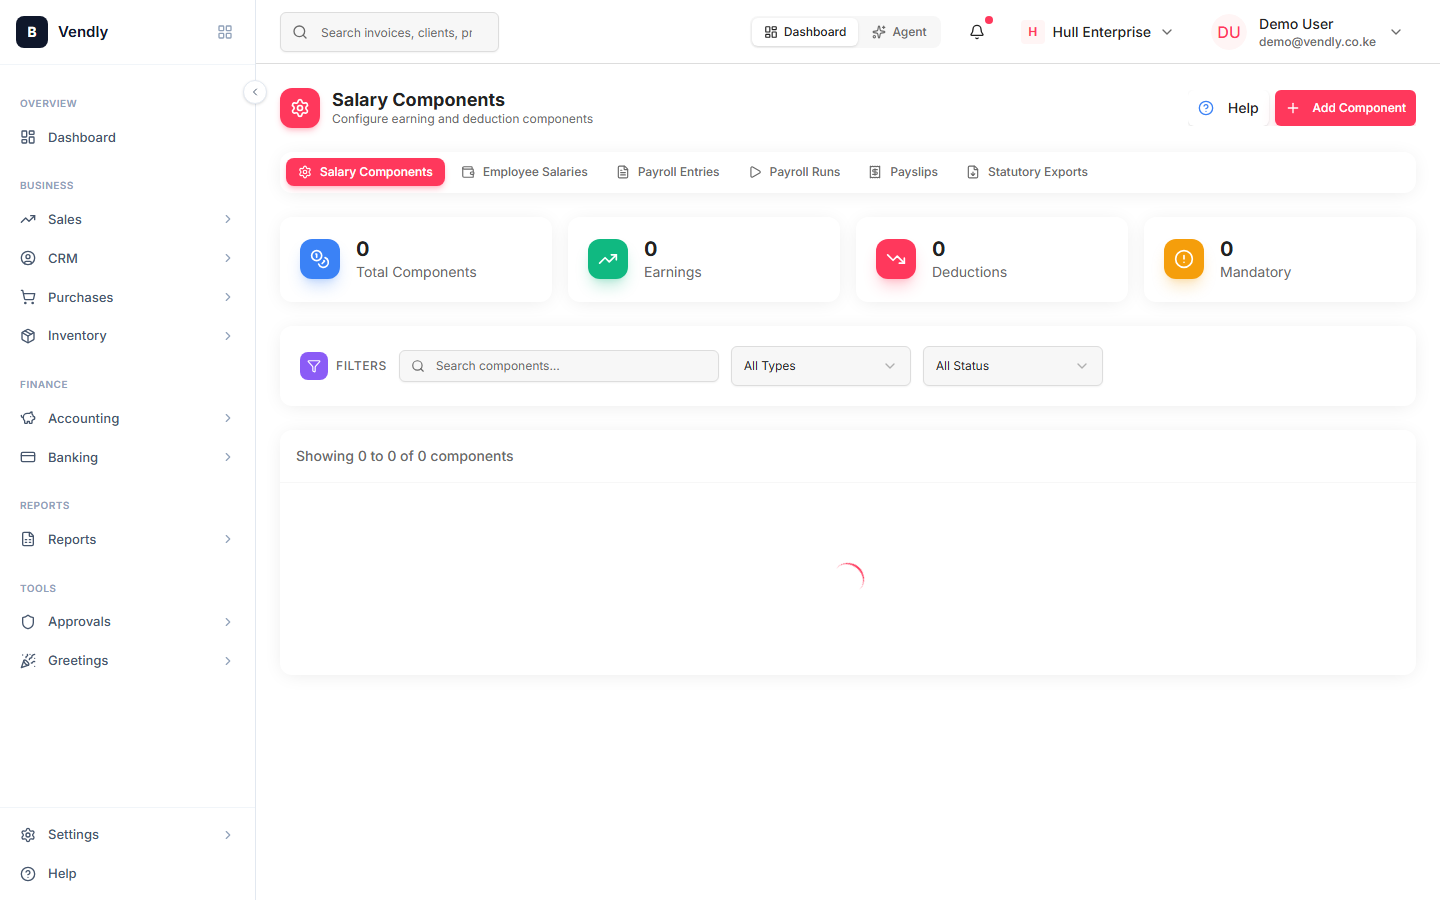The image size is (1440, 900).
Task: Click the notification bell icon
Action: [977, 32]
